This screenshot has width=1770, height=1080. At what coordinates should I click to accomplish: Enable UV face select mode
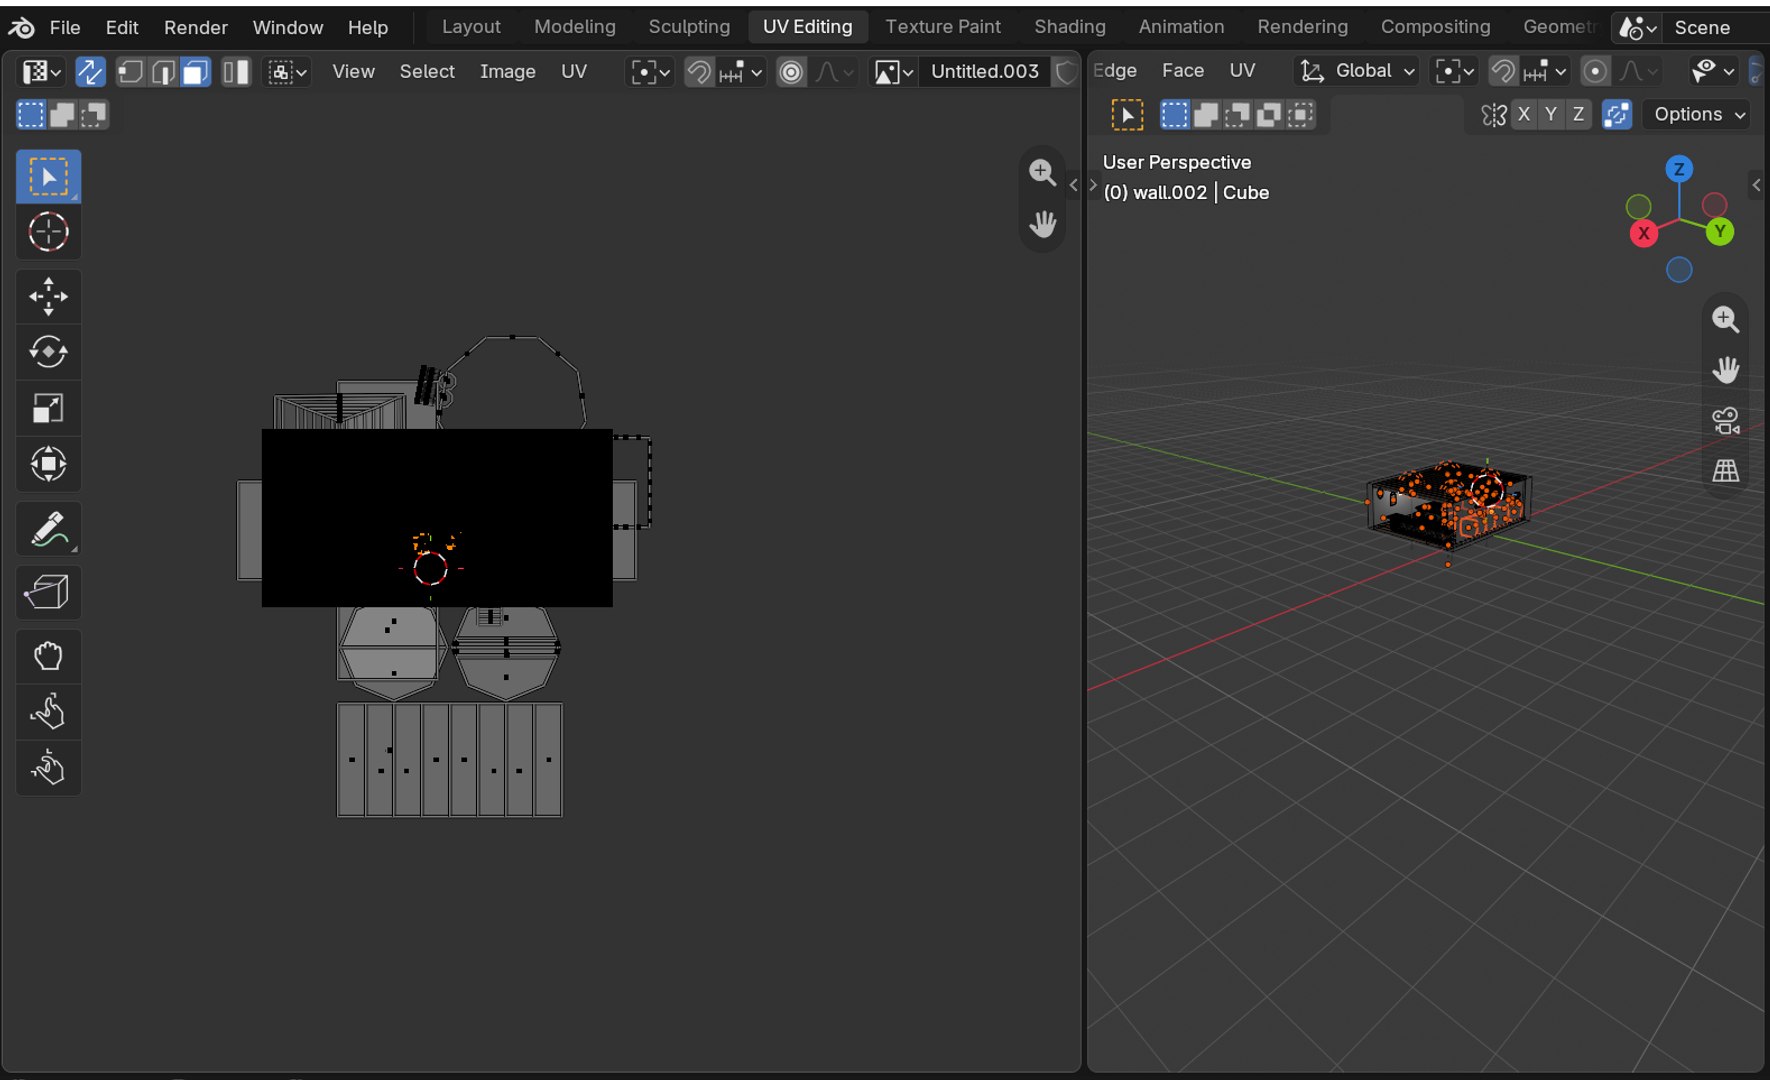[x=195, y=72]
